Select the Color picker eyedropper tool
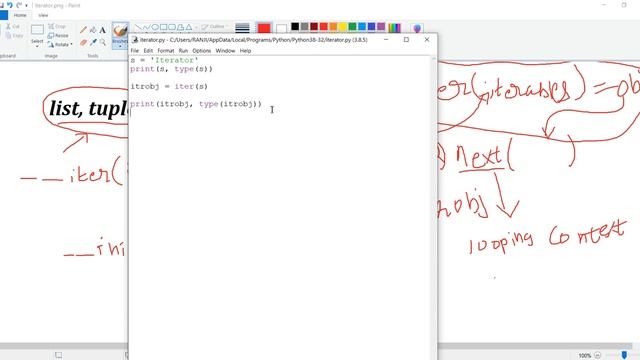The image size is (640, 360). point(93,42)
